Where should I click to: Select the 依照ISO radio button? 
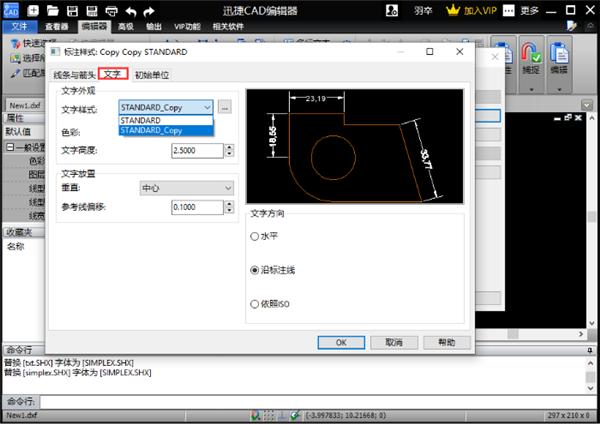coord(254,303)
